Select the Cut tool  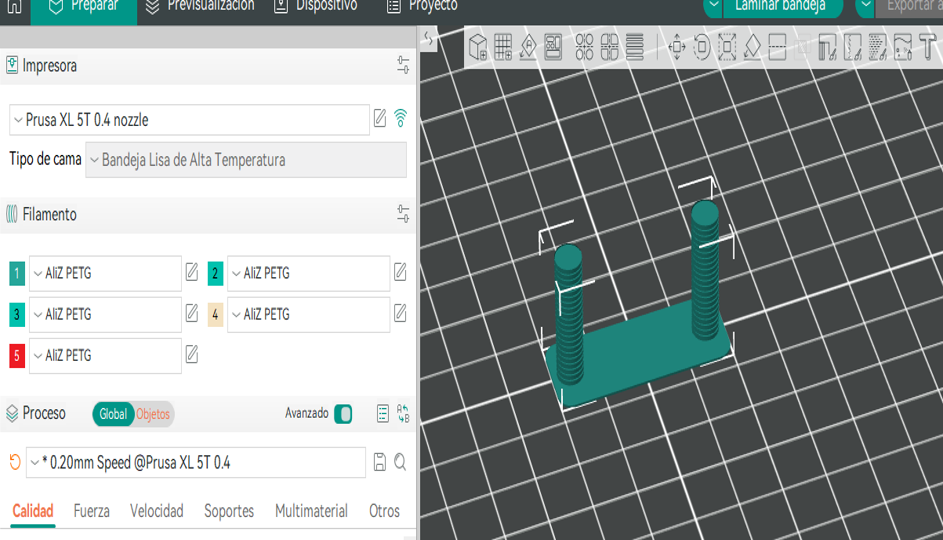[778, 47]
